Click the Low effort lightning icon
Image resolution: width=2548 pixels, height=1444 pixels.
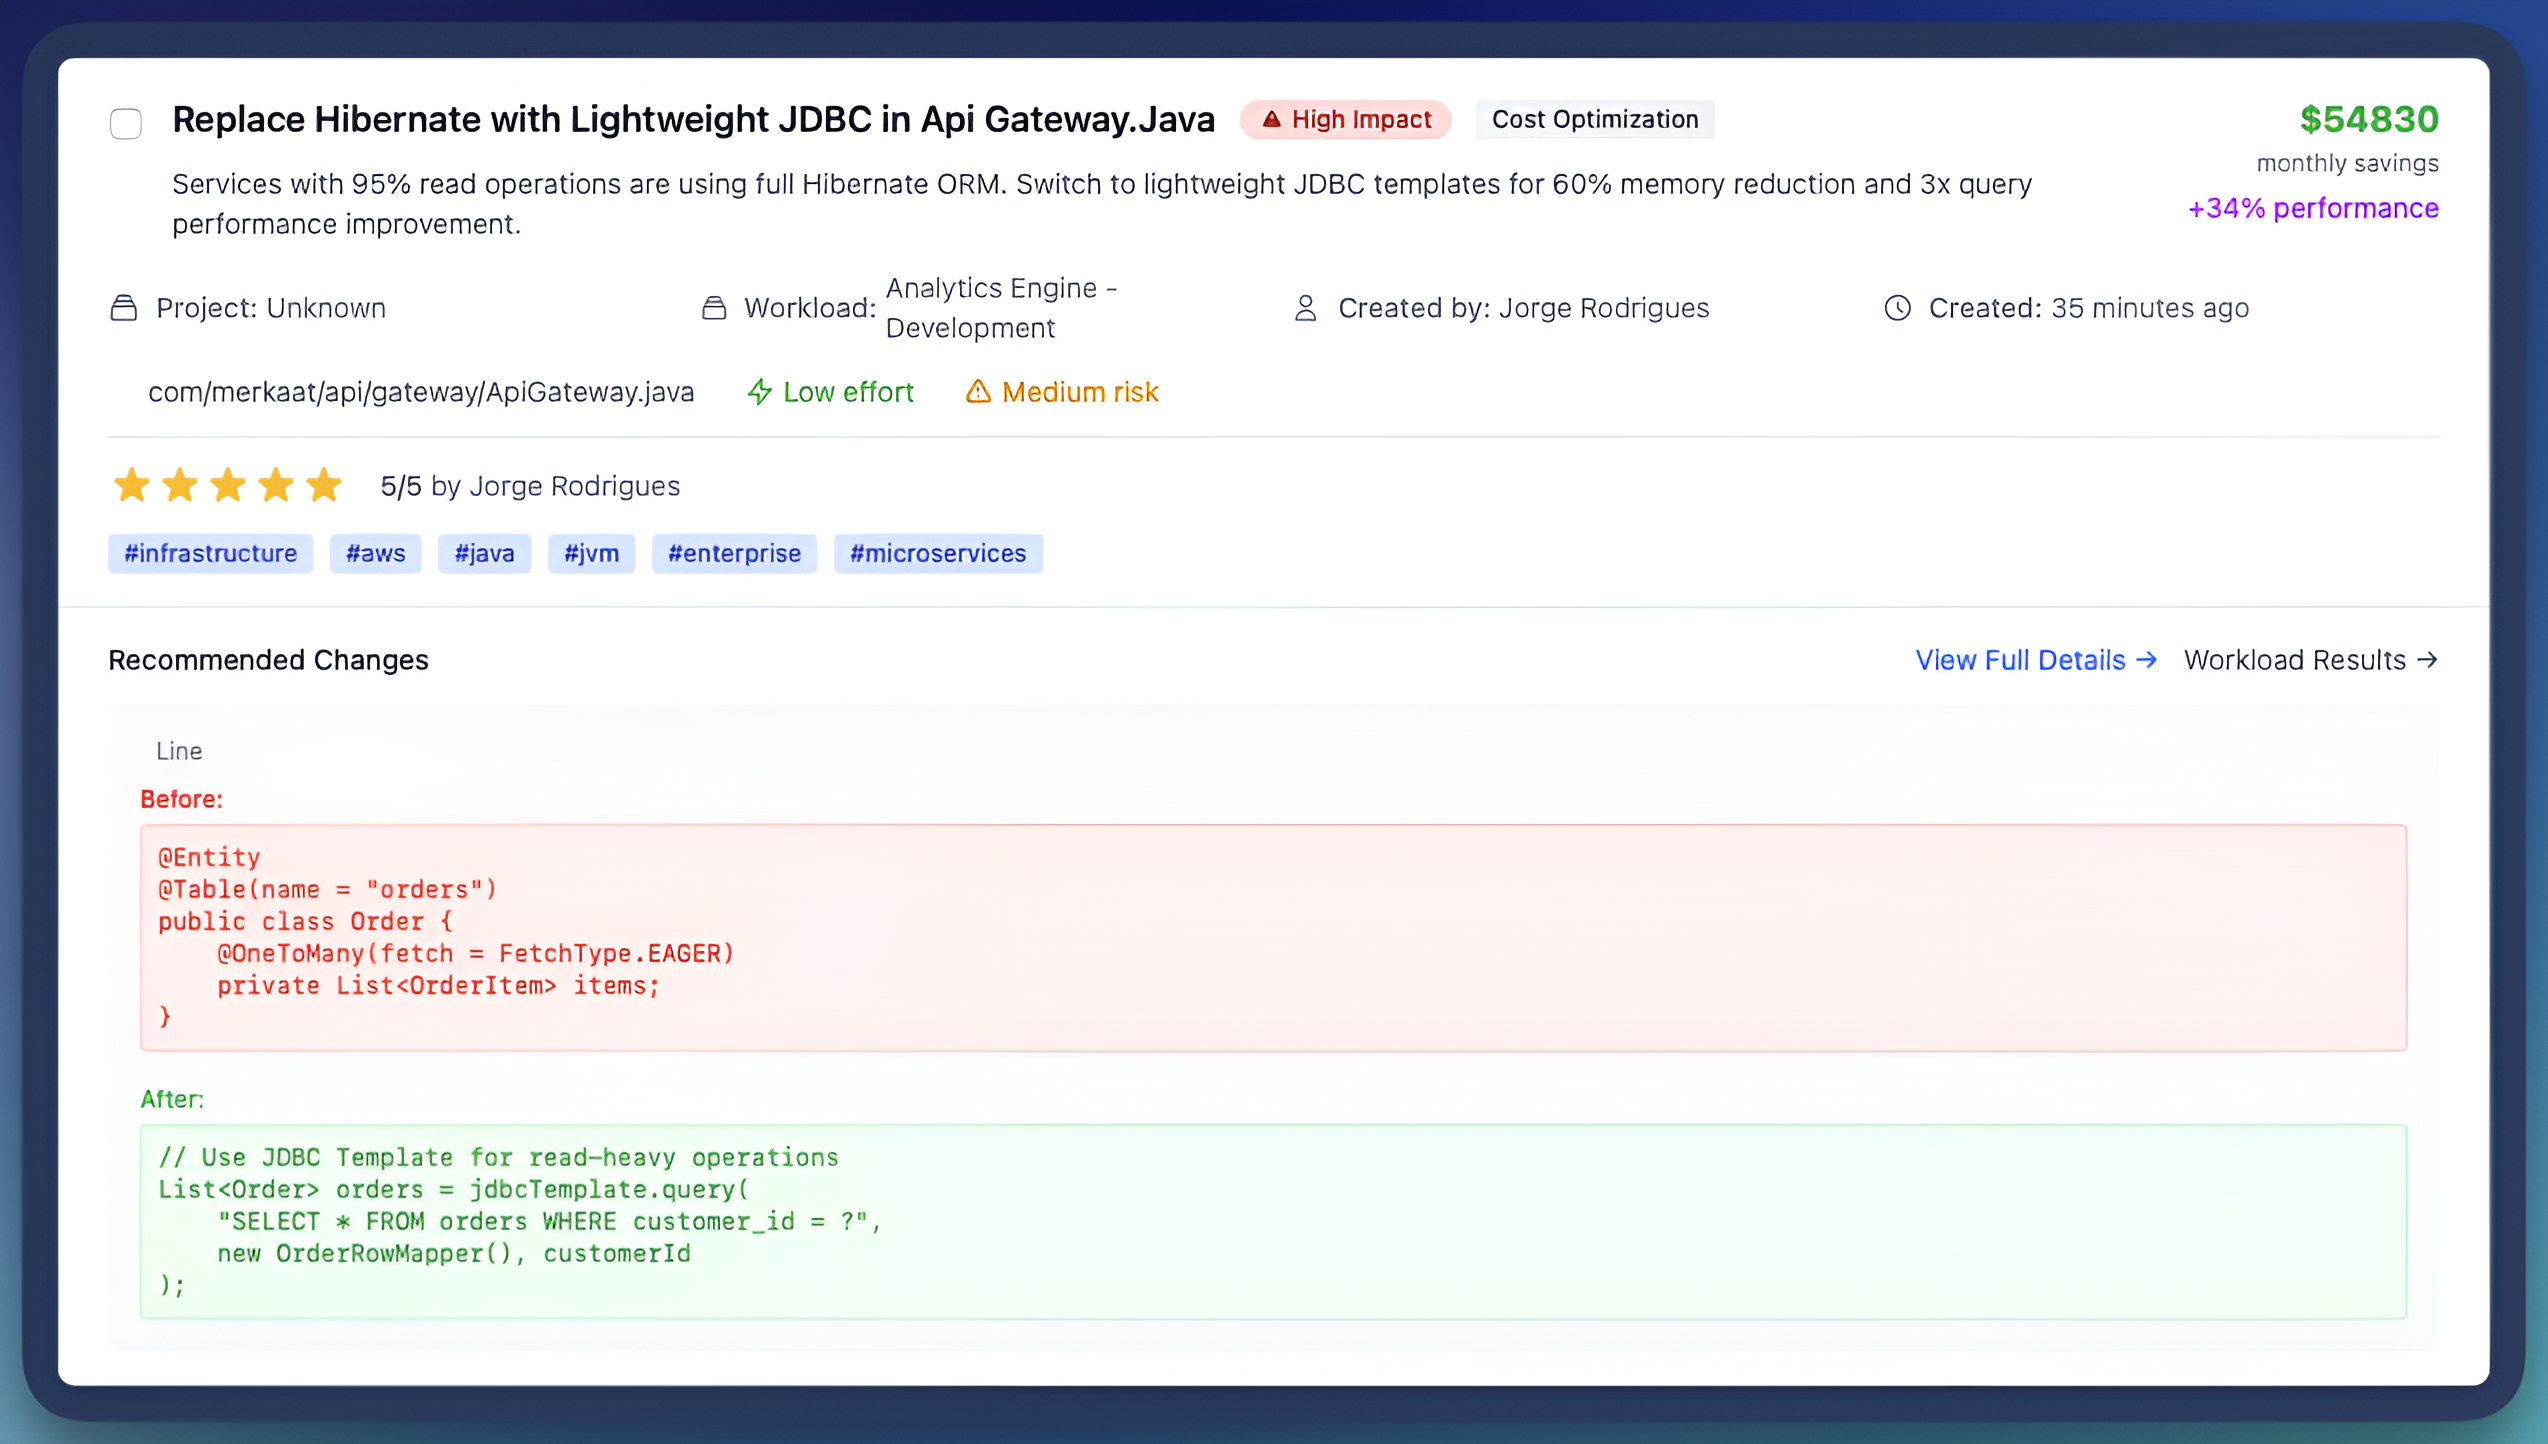tap(760, 392)
